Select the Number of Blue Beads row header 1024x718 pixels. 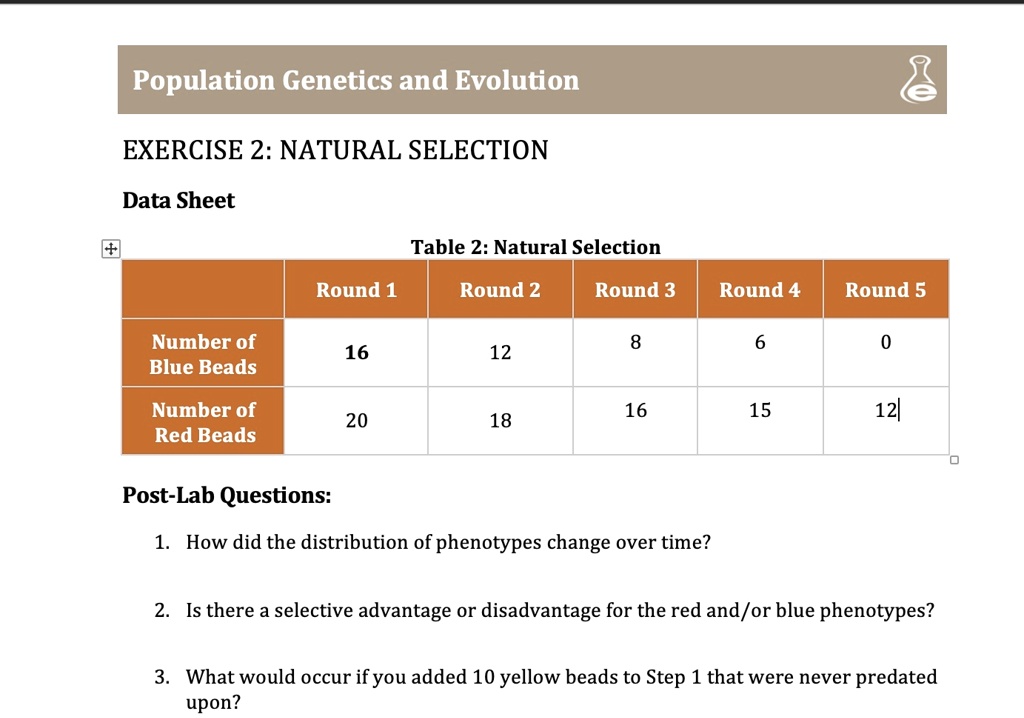pos(203,354)
